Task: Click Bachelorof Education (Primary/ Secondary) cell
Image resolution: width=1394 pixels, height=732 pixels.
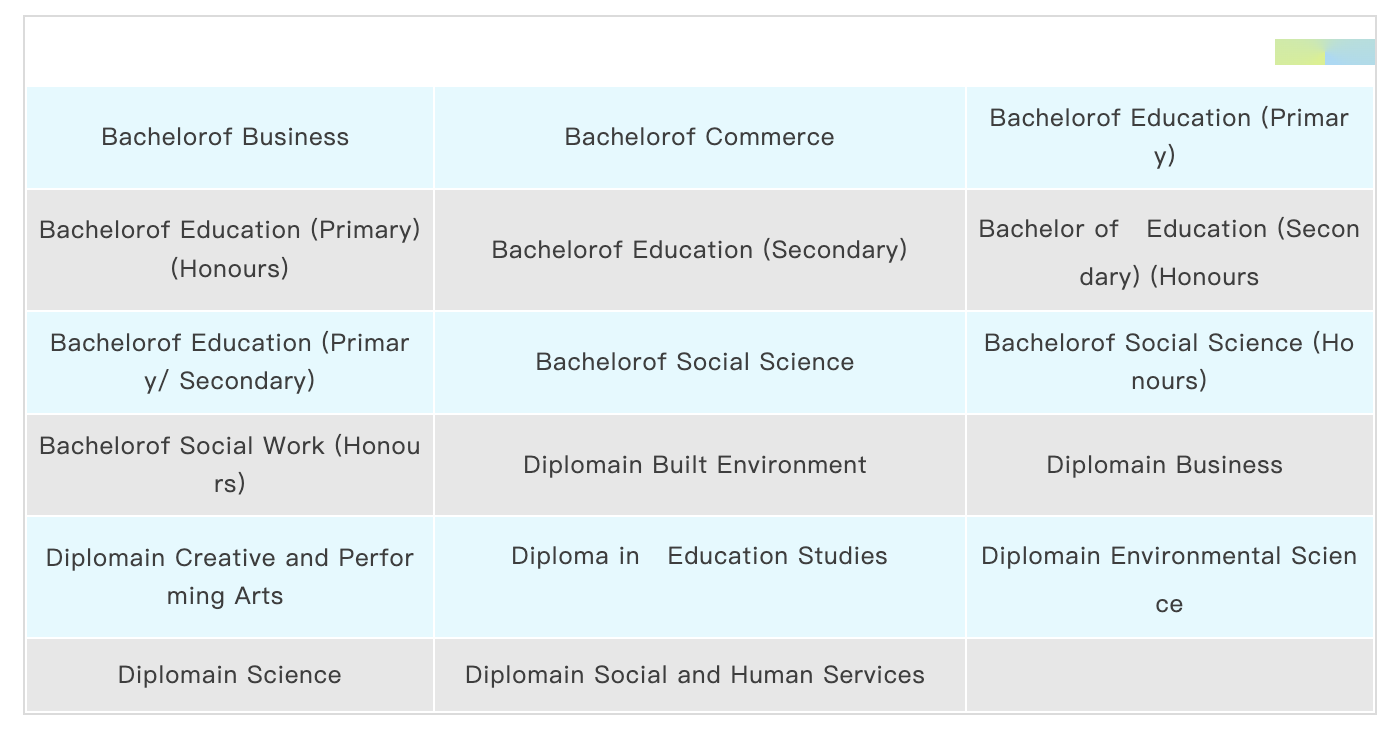Action: point(229,362)
